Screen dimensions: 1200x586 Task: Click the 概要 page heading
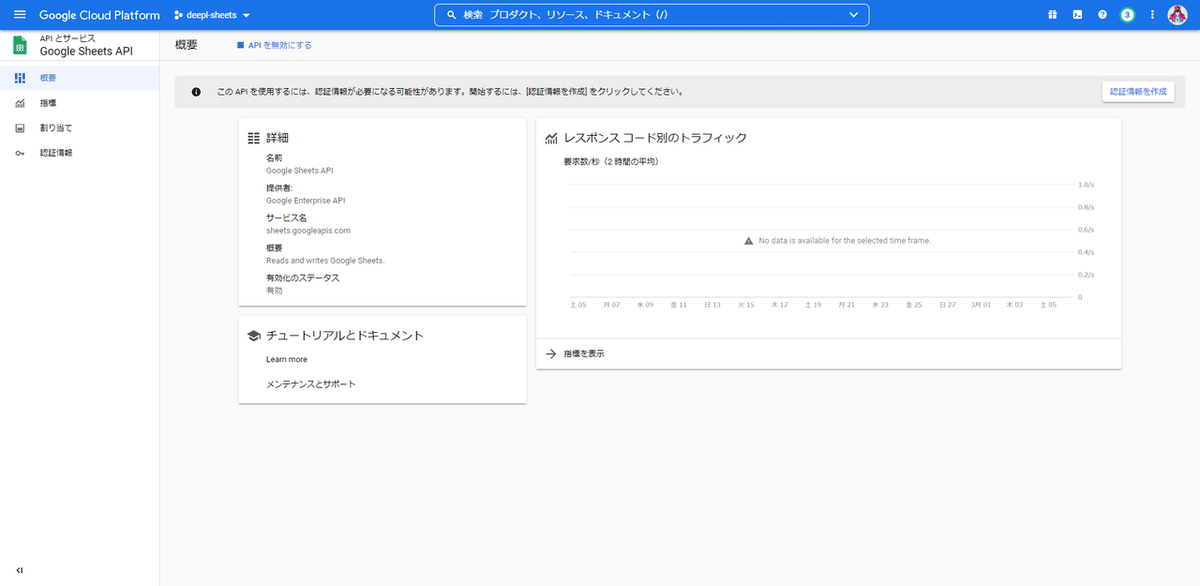(187, 45)
